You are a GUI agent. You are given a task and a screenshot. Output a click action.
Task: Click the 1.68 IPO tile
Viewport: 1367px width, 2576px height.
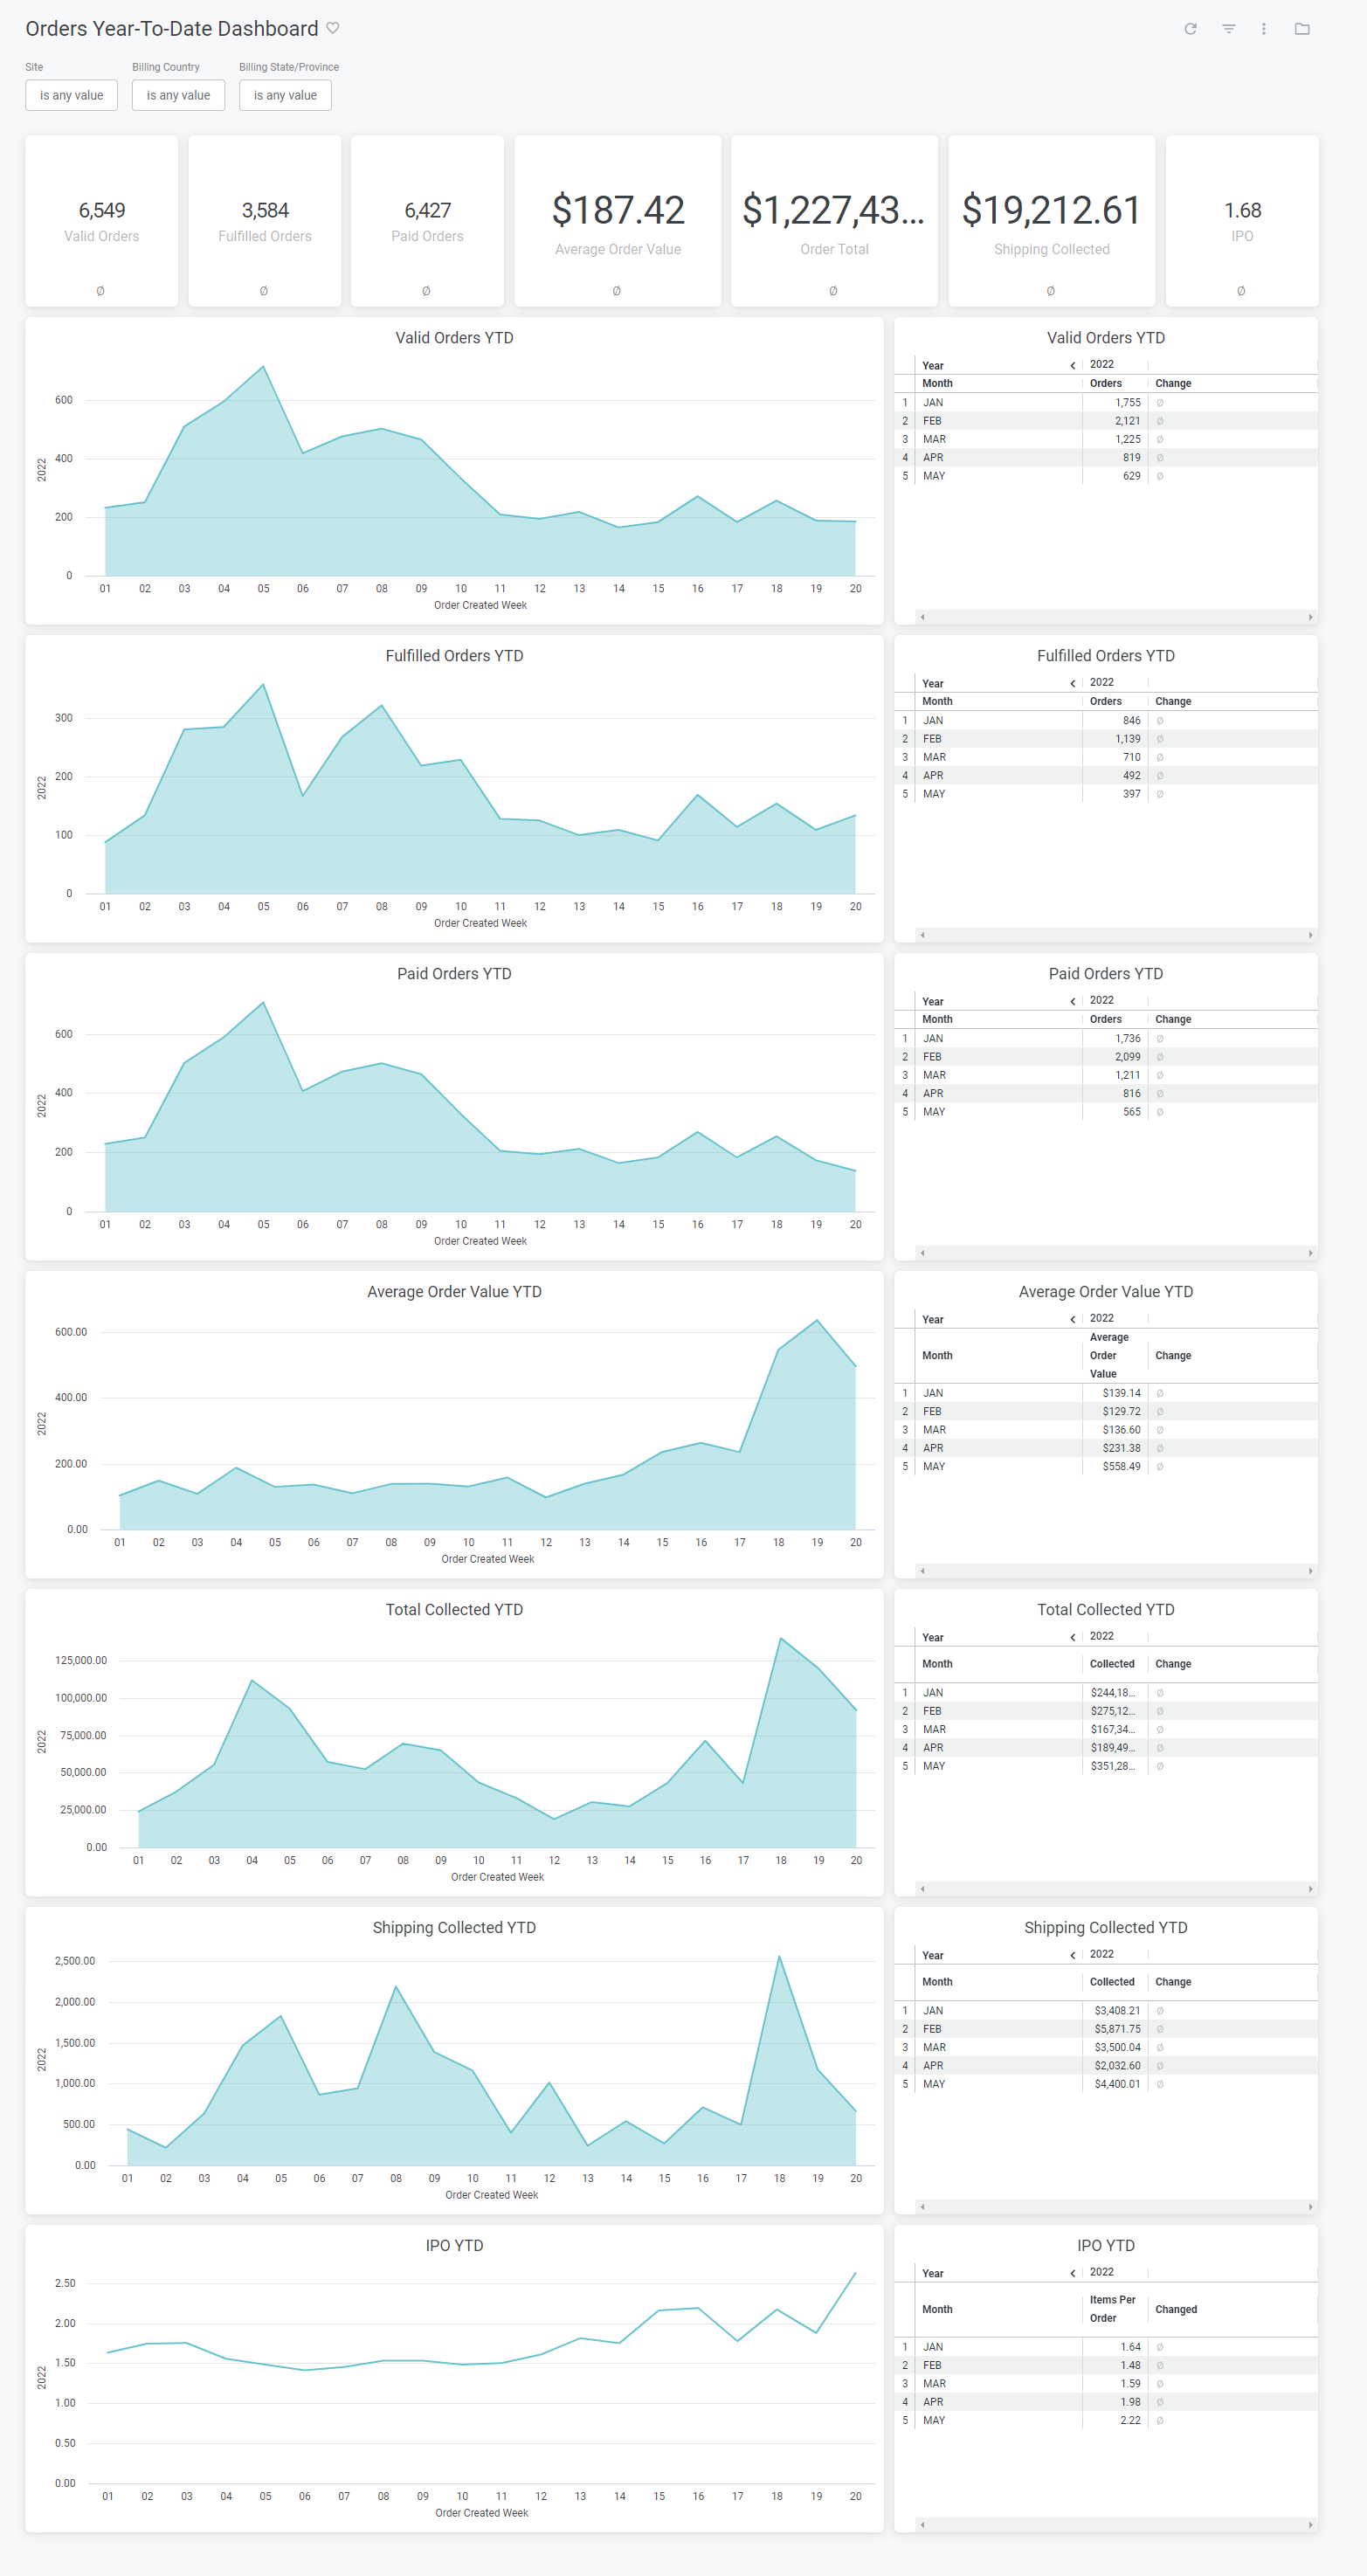pyautogui.click(x=1242, y=221)
